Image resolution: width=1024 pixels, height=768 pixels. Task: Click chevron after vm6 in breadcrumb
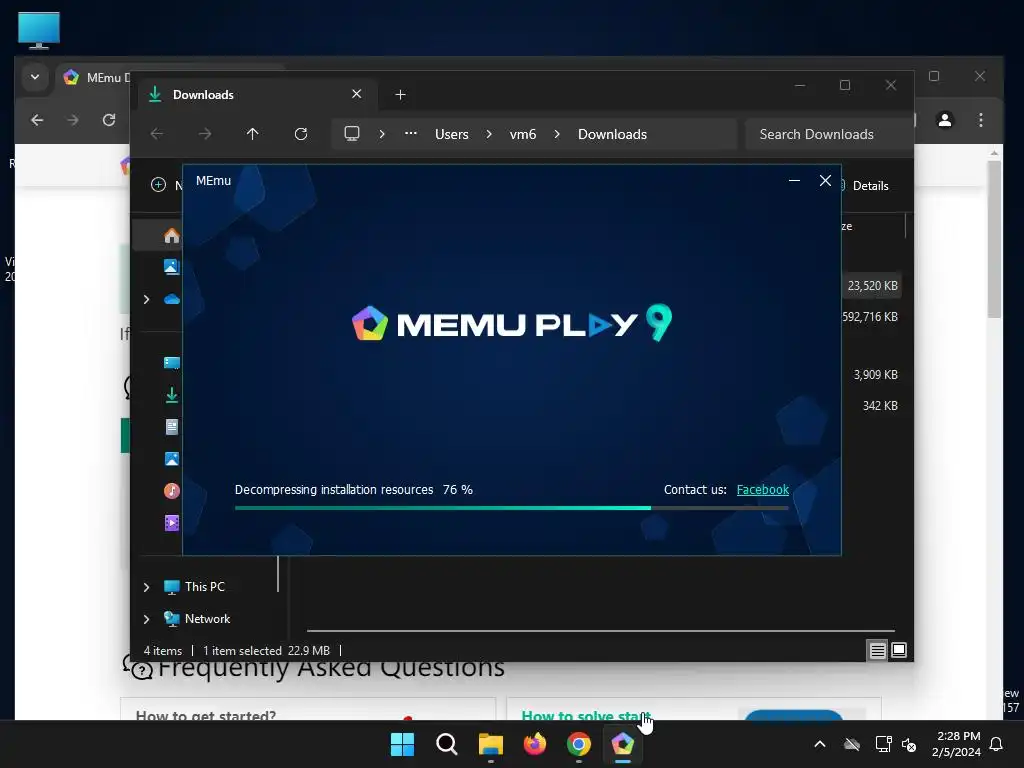pyautogui.click(x=557, y=134)
